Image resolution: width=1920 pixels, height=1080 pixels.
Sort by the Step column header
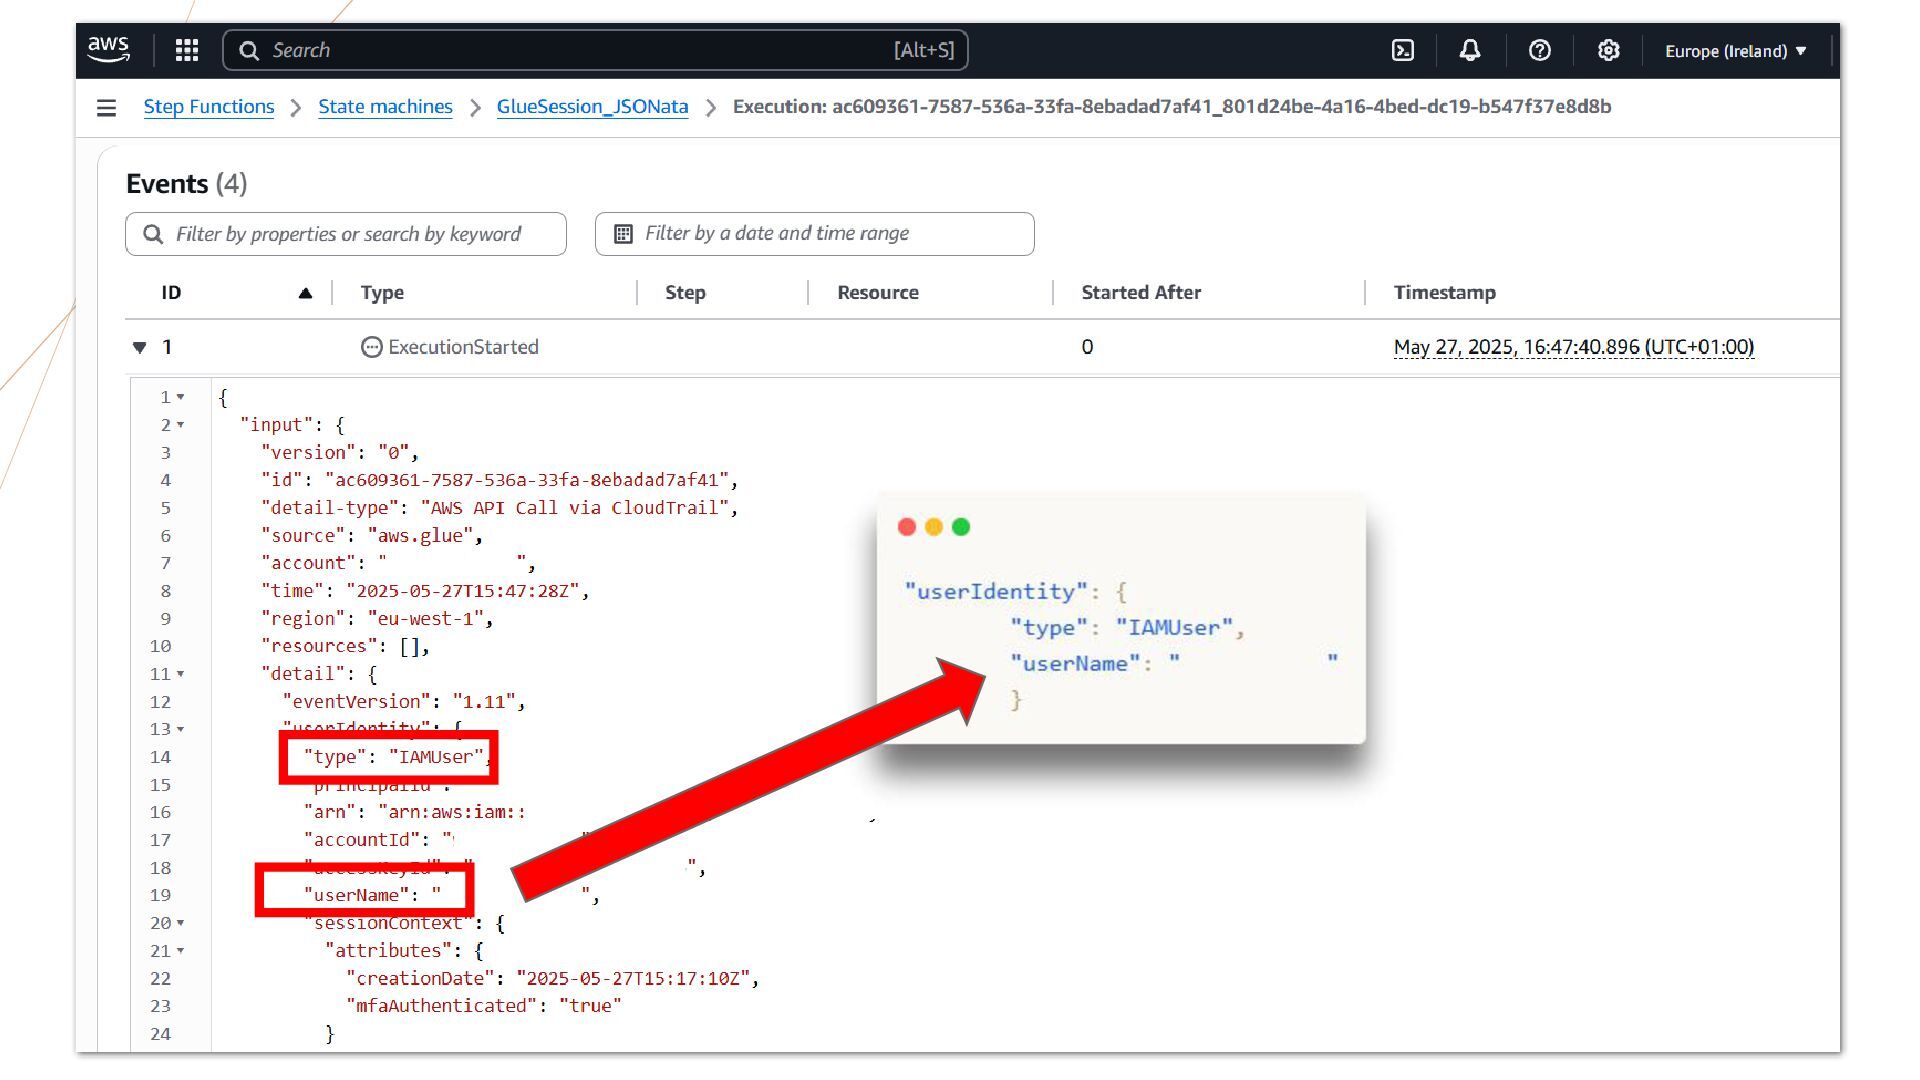pyautogui.click(x=685, y=293)
